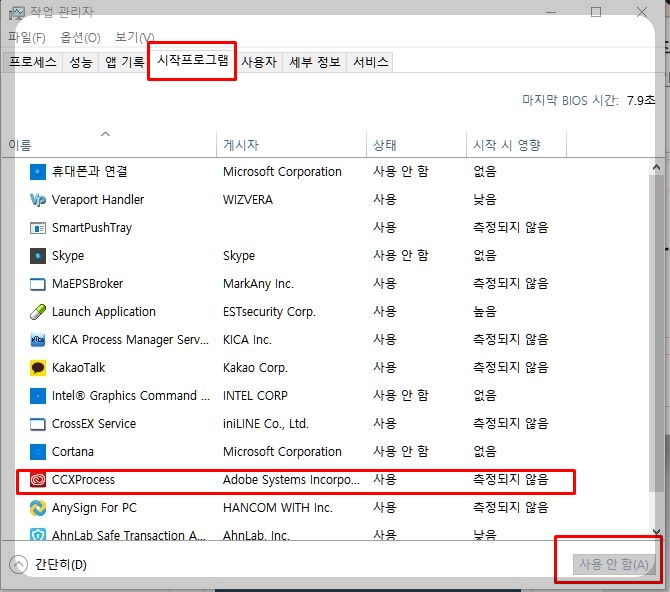
Task: Select the Launch Application name text
Action: pyautogui.click(x=104, y=312)
